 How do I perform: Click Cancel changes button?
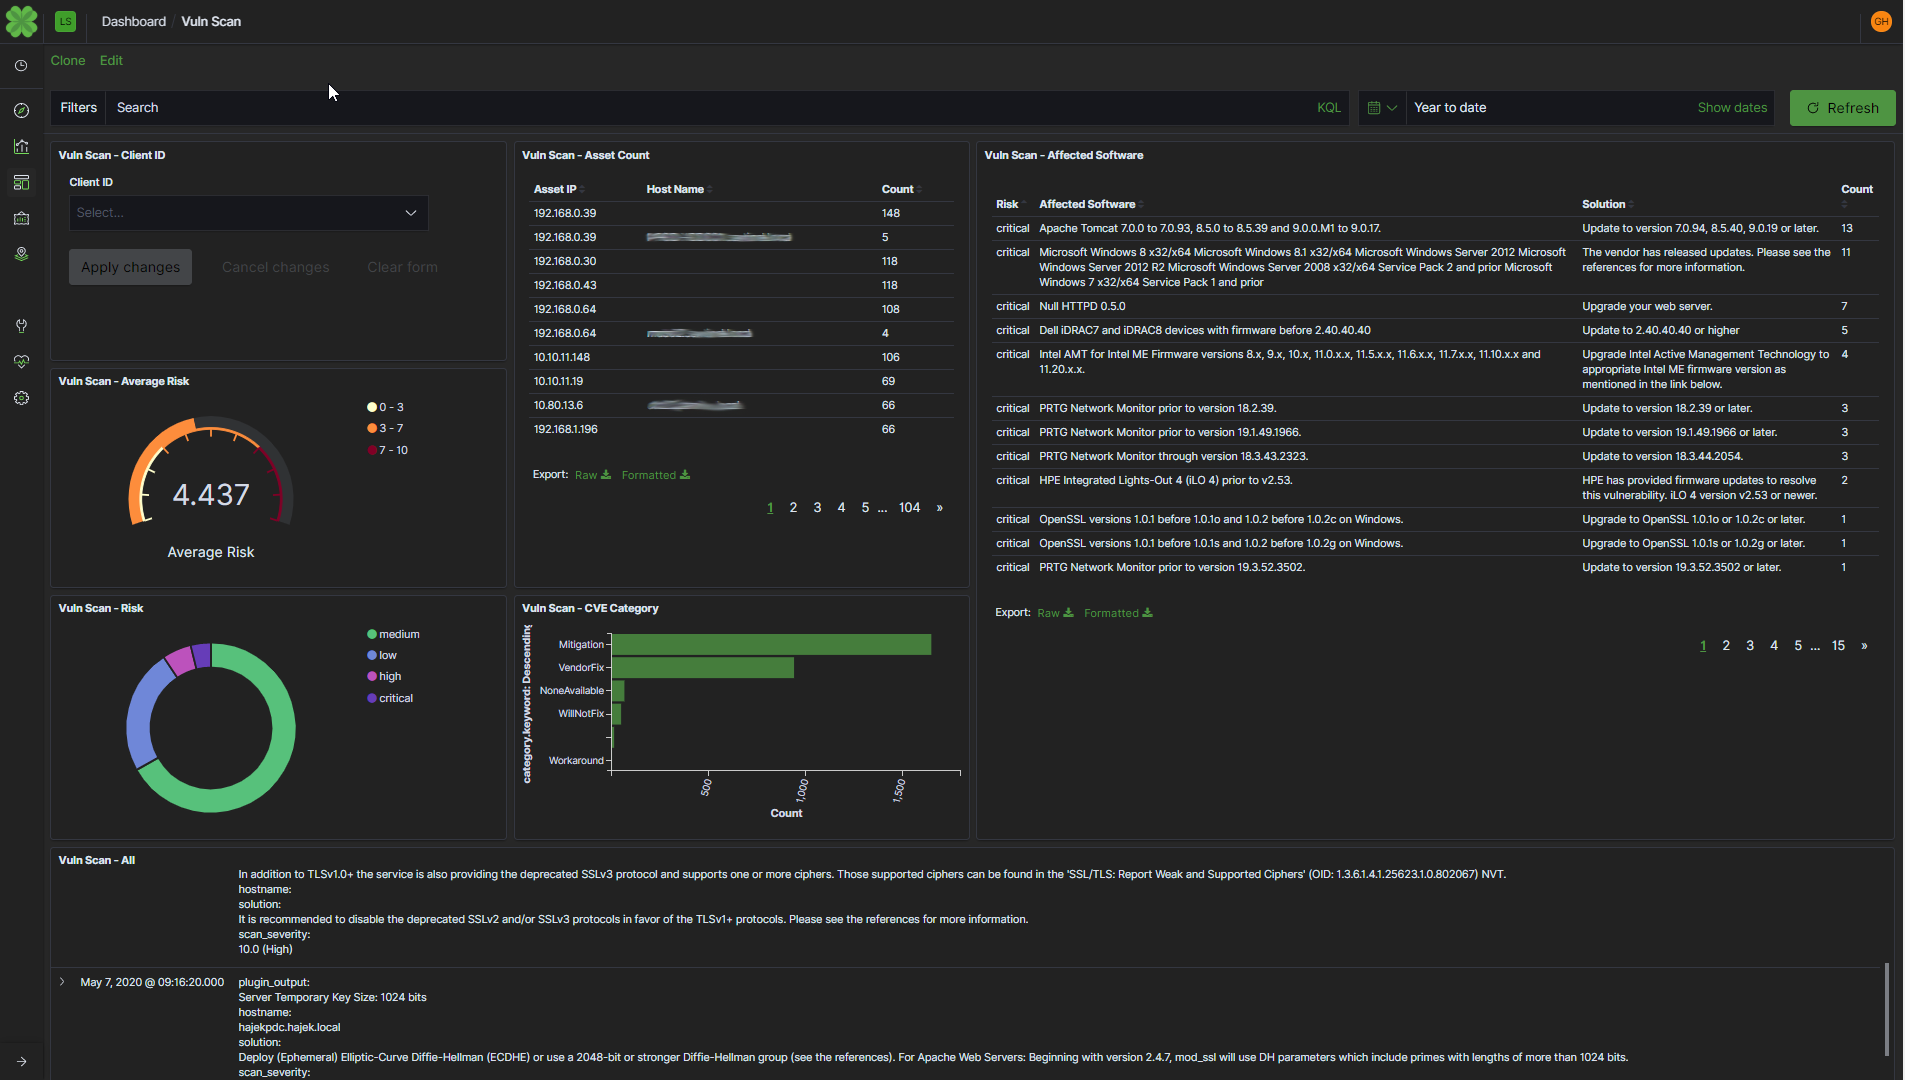(x=275, y=267)
